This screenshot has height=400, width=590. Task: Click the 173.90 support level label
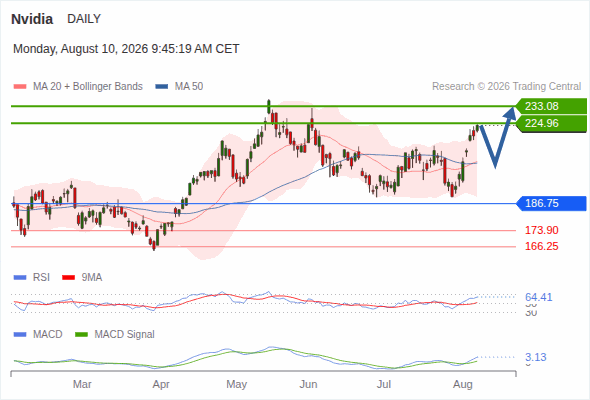coord(541,230)
